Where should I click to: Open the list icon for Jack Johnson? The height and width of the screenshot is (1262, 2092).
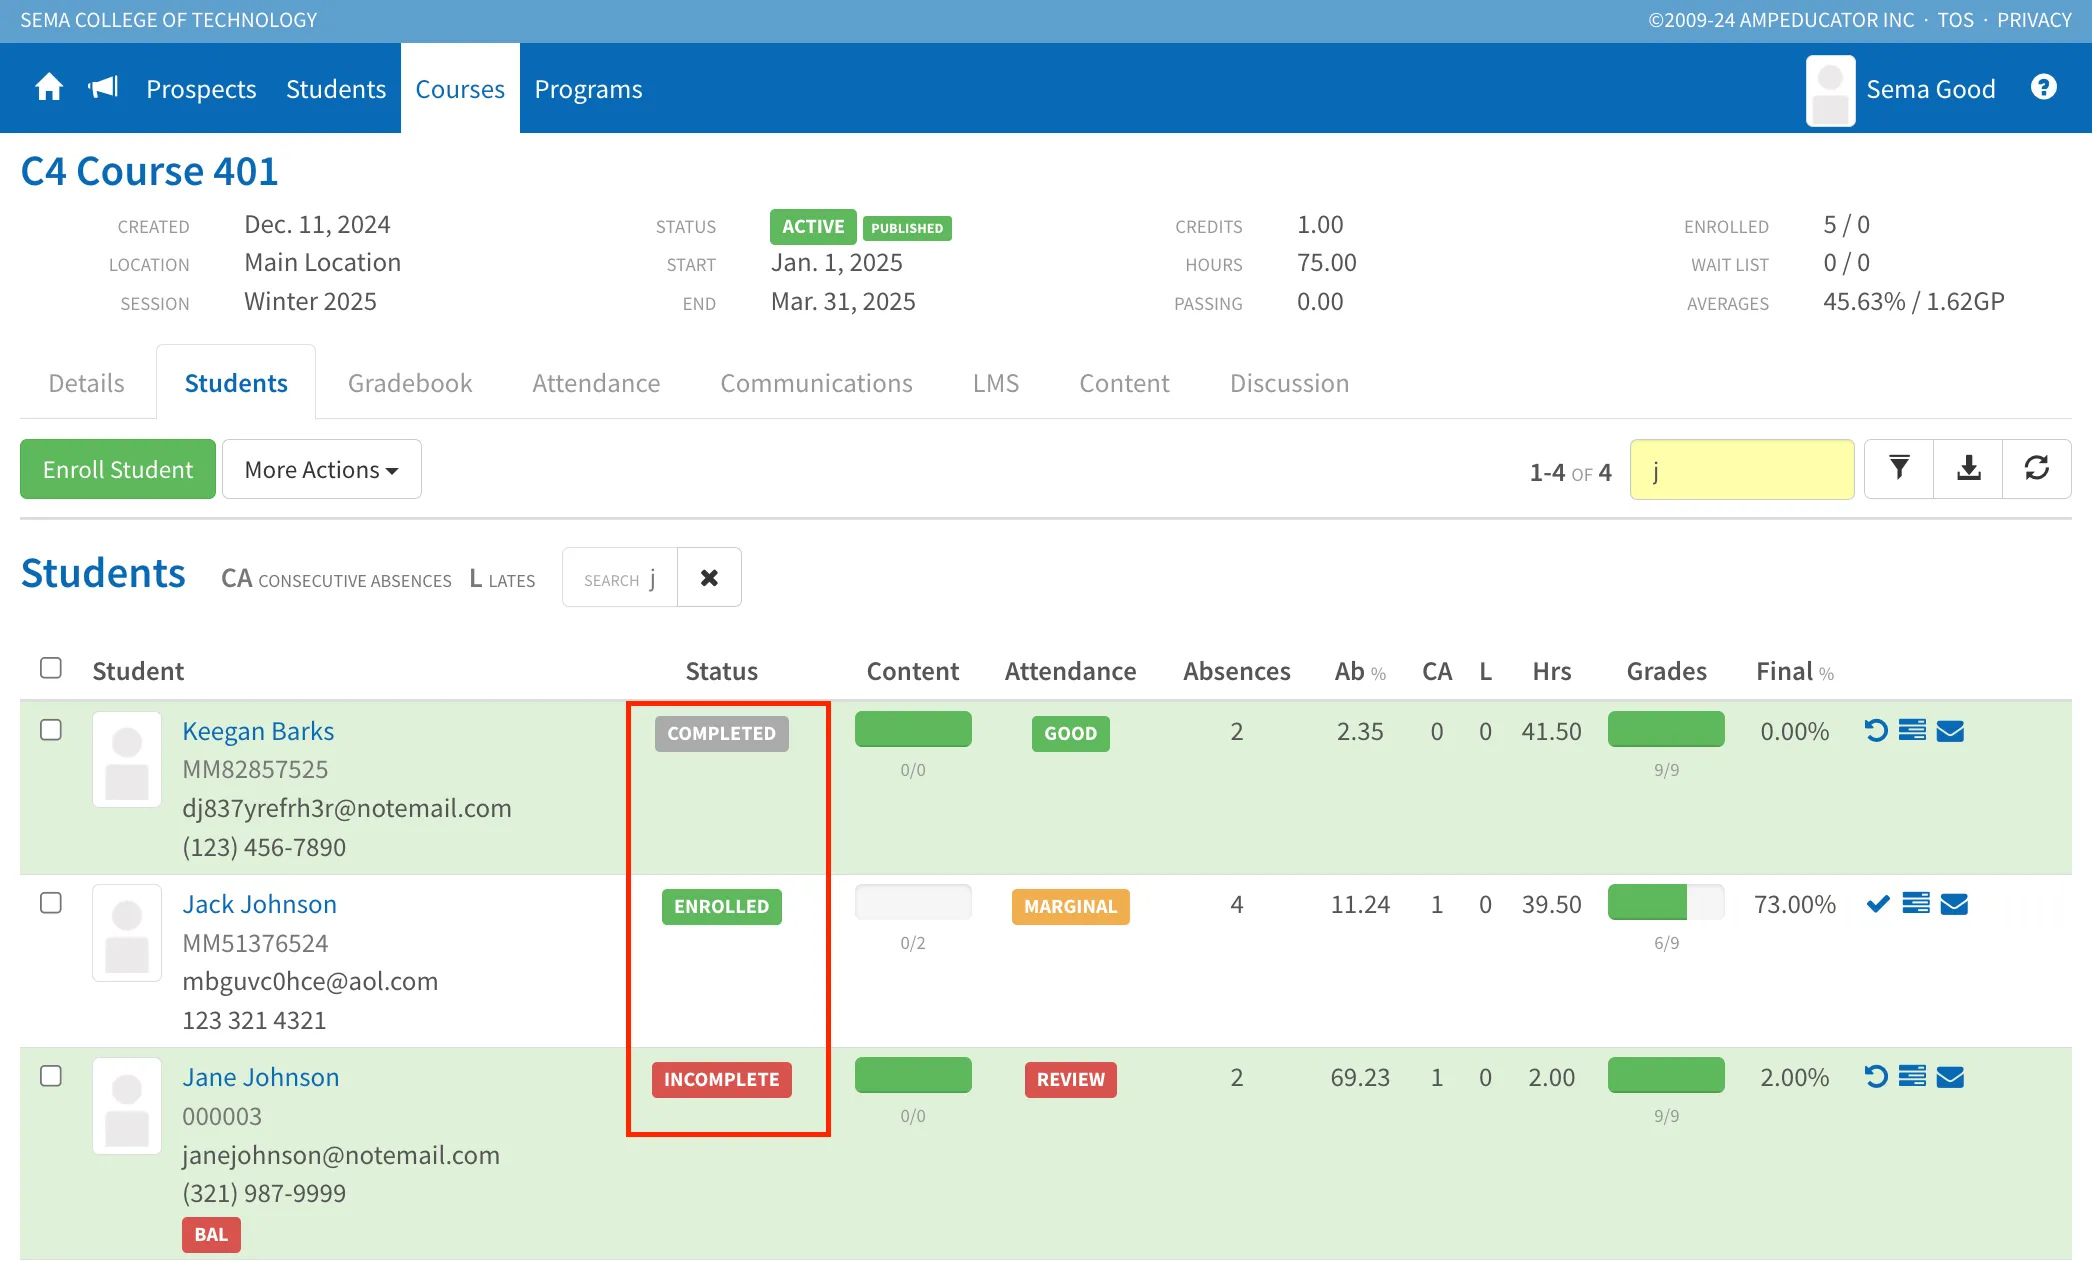(x=1916, y=904)
